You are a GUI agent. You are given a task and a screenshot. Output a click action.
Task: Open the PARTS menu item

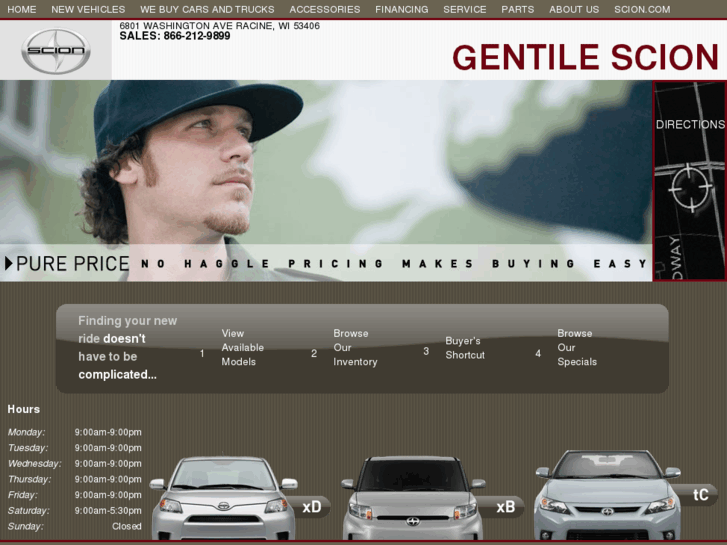click(517, 9)
